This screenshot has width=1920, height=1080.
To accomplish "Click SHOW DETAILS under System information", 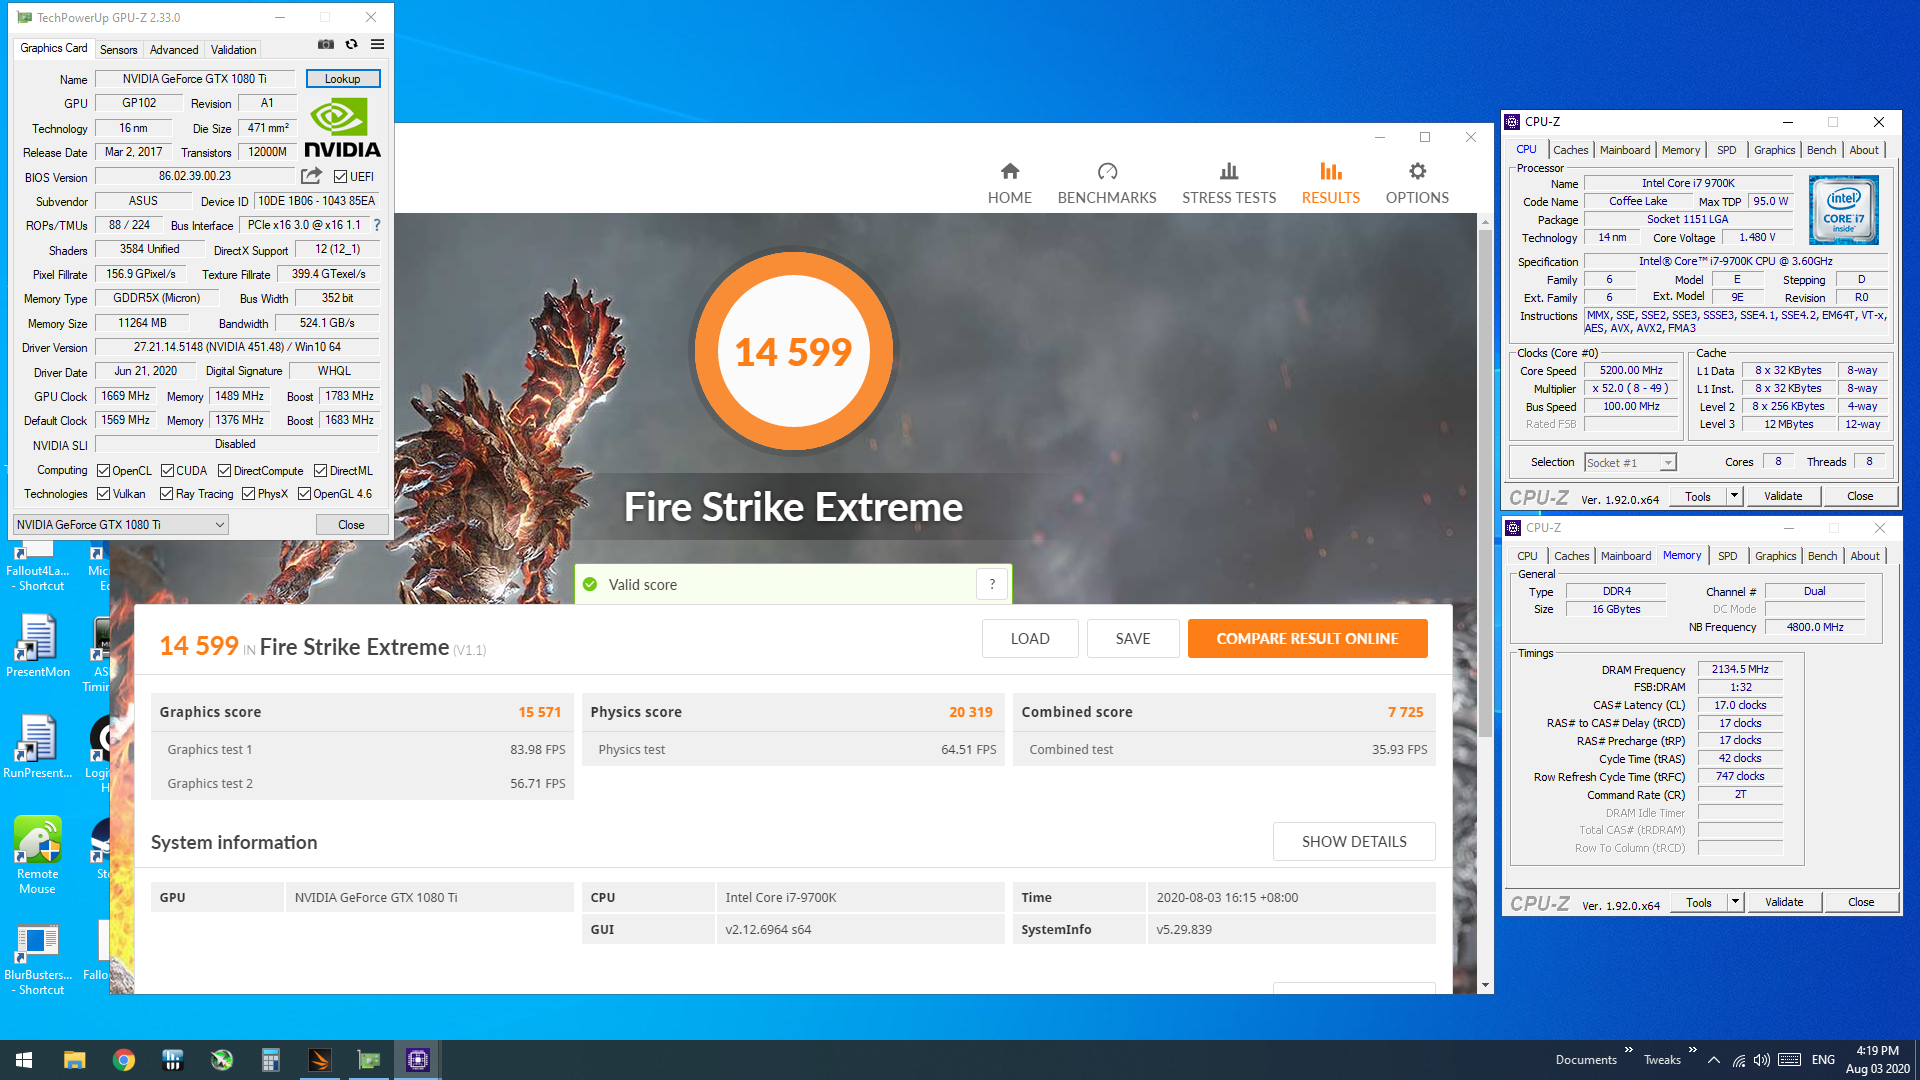I will click(1354, 841).
